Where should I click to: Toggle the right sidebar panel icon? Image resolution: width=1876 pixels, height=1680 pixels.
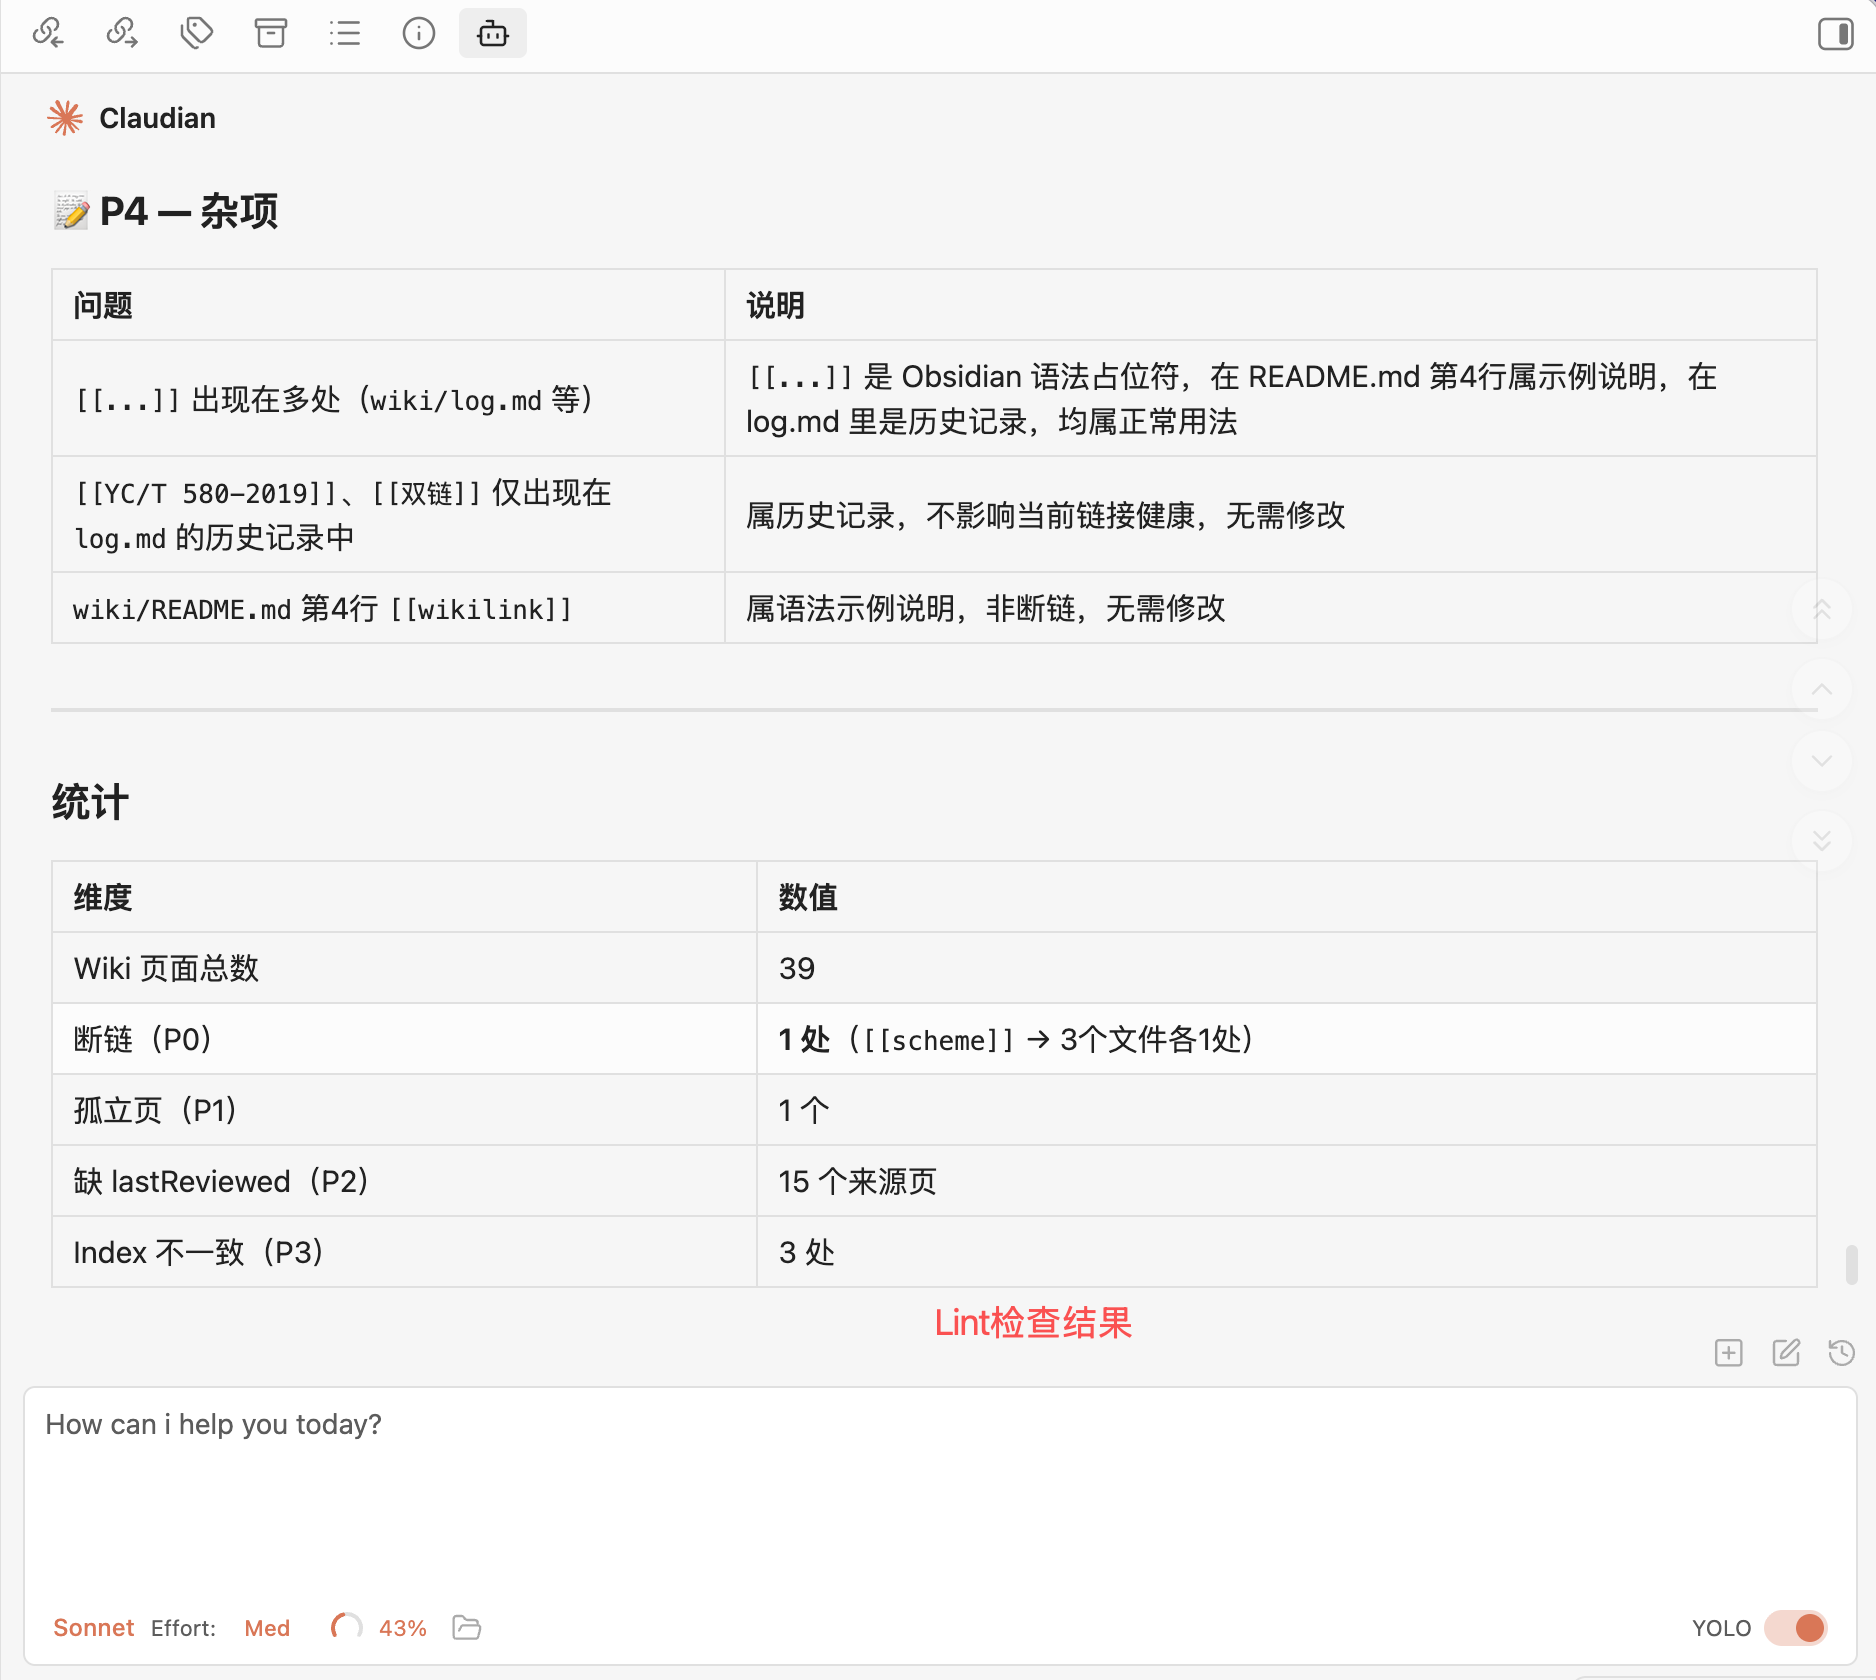pyautogui.click(x=1835, y=34)
